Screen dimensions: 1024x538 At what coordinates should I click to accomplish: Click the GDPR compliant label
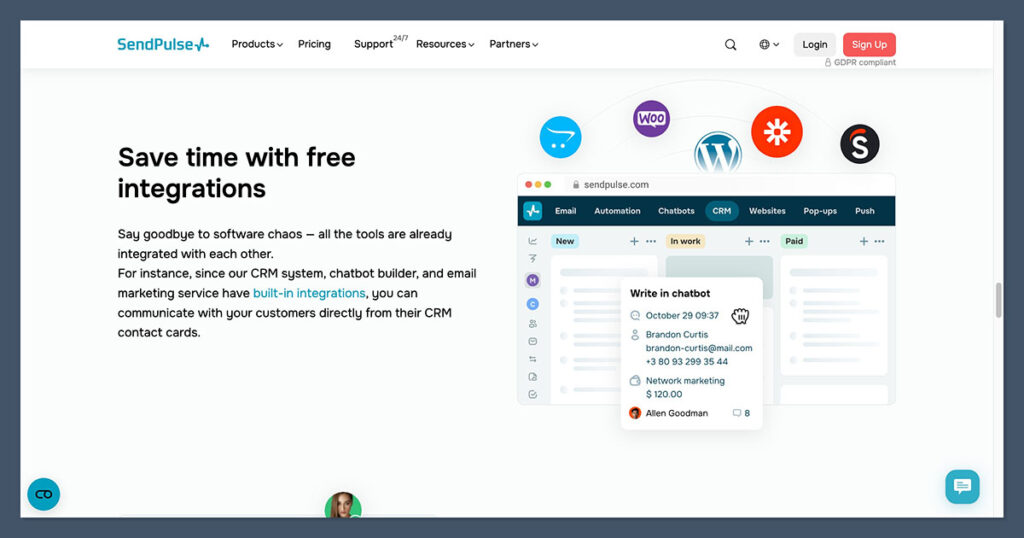[x=859, y=63]
